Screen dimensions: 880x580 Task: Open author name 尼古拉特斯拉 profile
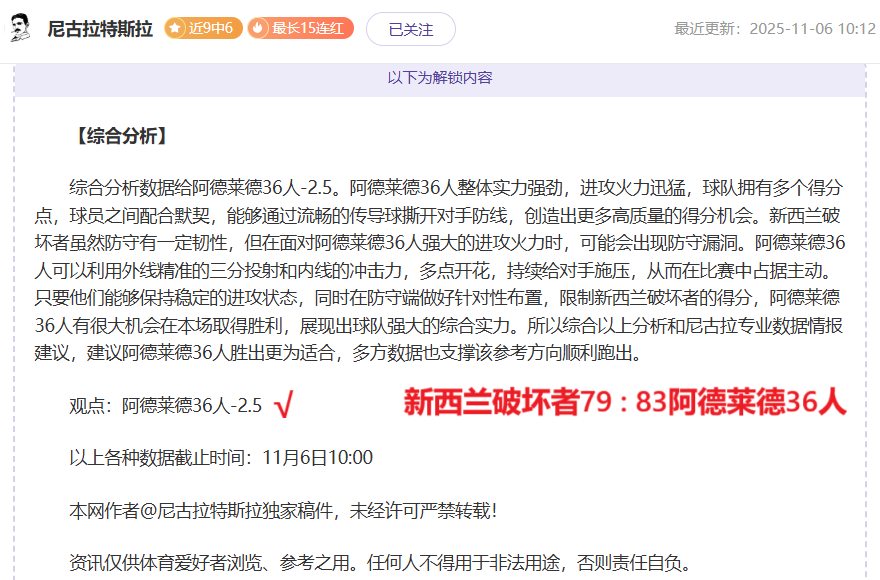coord(100,29)
